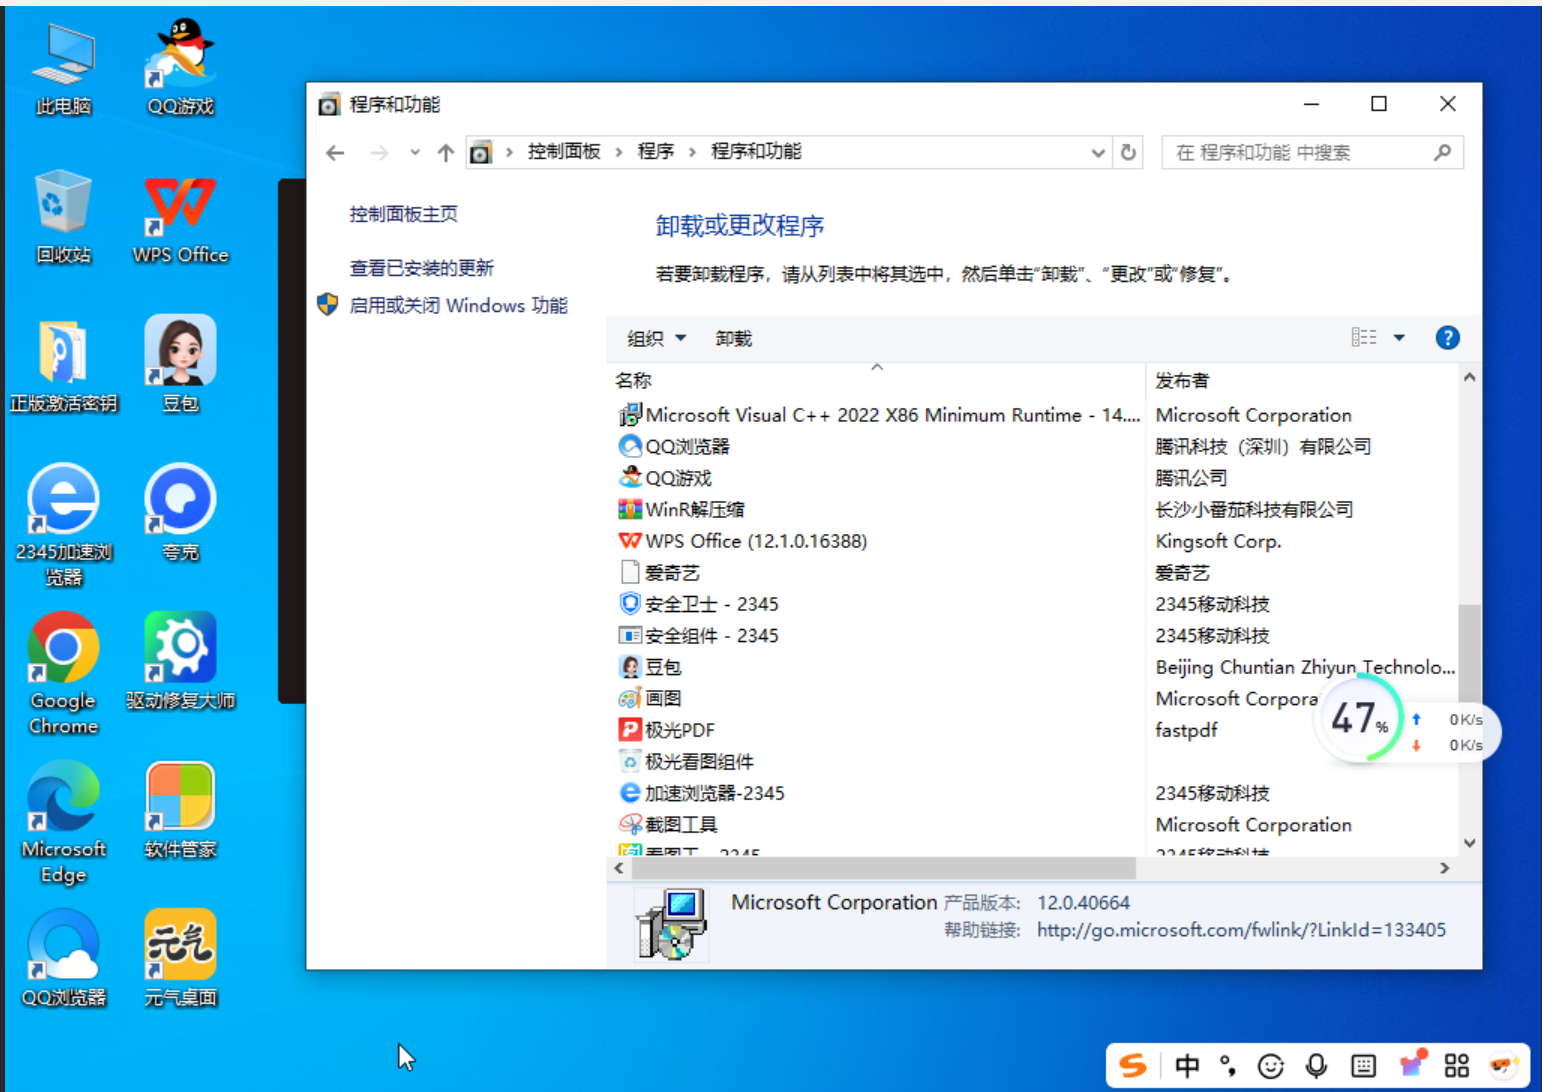The height and width of the screenshot is (1092, 1542).
Task: Select the QQ浏览器 desktop shortcut
Action: [x=63, y=958]
